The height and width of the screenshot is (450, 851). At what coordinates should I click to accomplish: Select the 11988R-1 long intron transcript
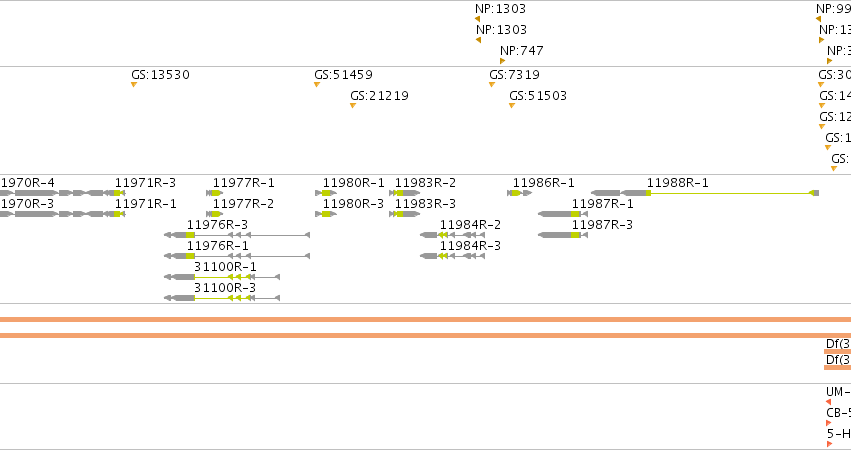pyautogui.click(x=705, y=193)
